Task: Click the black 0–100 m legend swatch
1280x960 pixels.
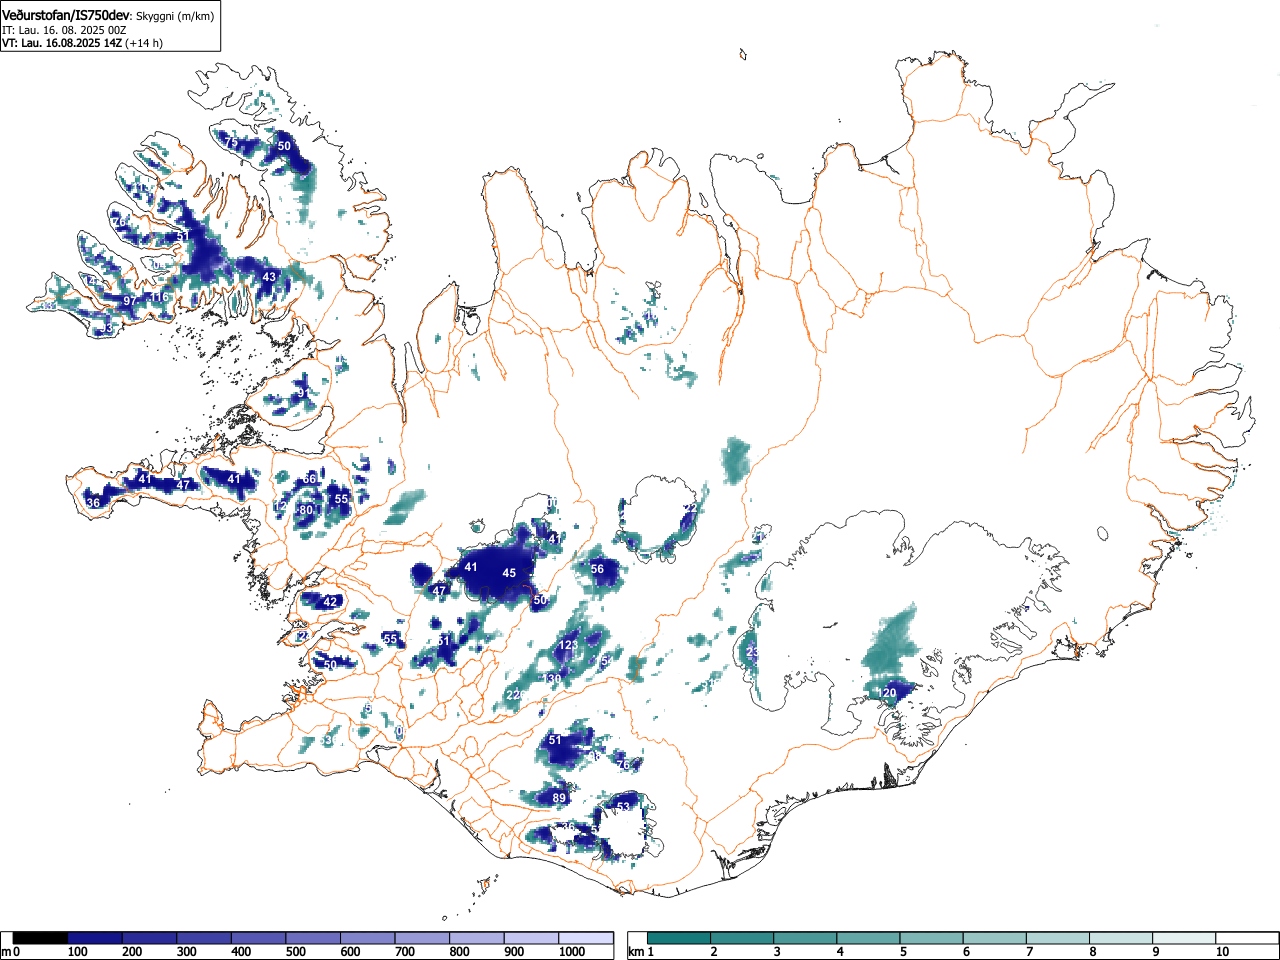Action: (x=41, y=938)
